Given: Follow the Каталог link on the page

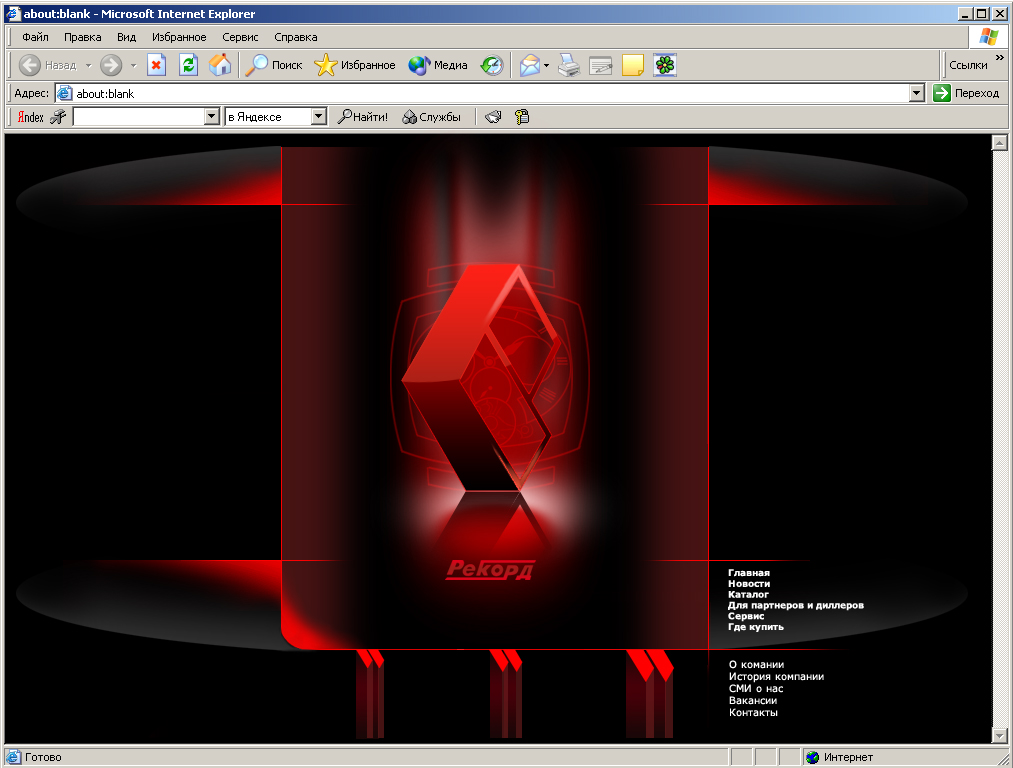Looking at the screenshot, I should (748, 594).
